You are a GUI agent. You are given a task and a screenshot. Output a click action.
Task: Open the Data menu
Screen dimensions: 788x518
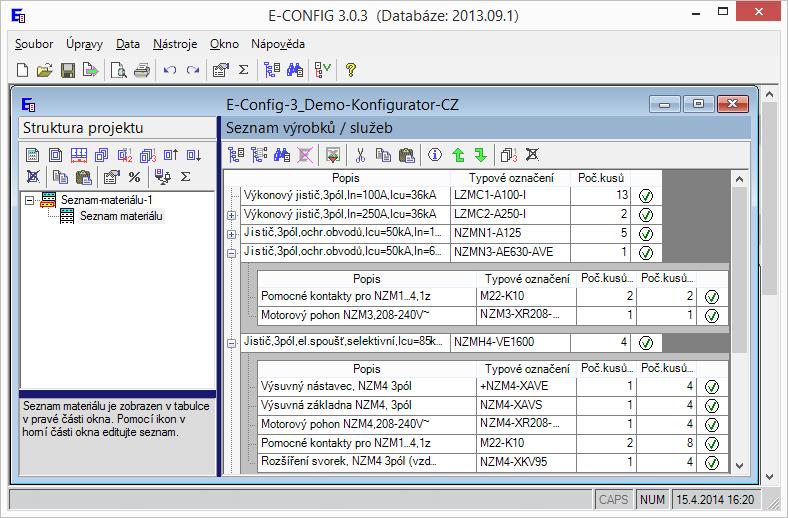click(x=128, y=44)
